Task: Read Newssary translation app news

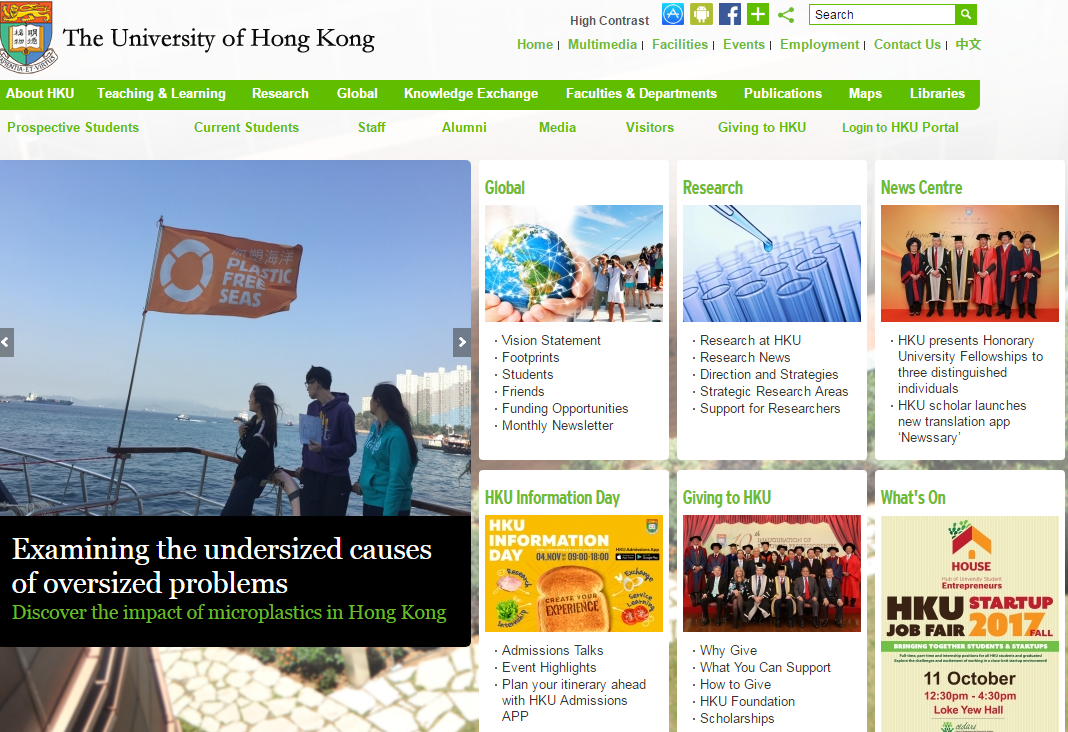Action: (962, 421)
